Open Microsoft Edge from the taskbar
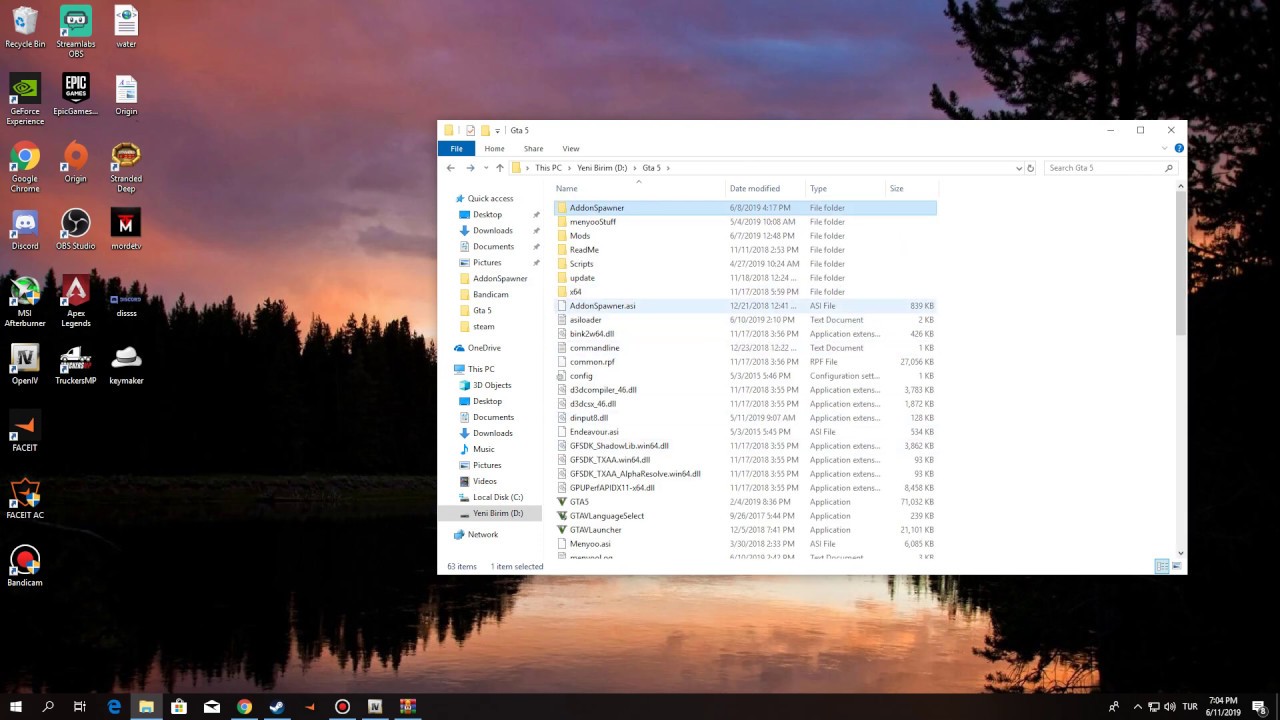Screen dimensions: 1280x720 click(114, 706)
